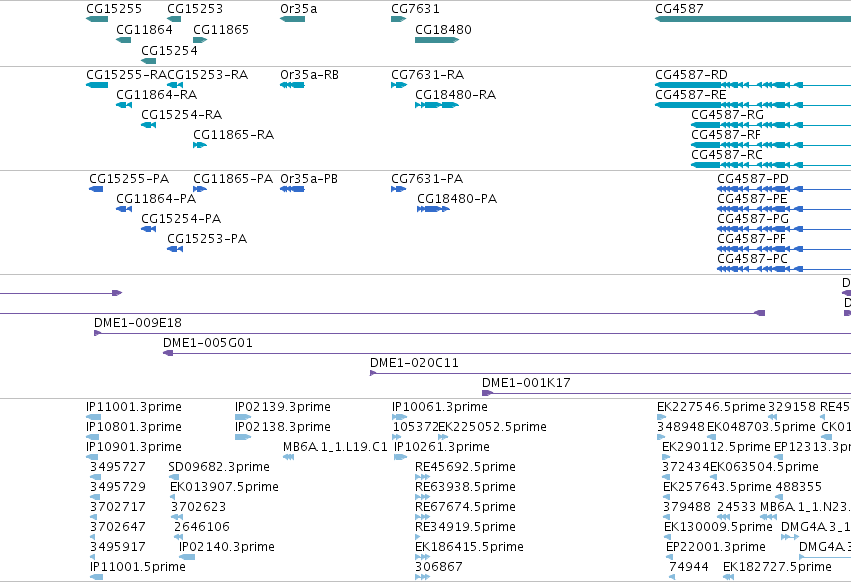Select transcript CG4587-RD
The width and height of the screenshot is (851, 582).
coord(753,85)
